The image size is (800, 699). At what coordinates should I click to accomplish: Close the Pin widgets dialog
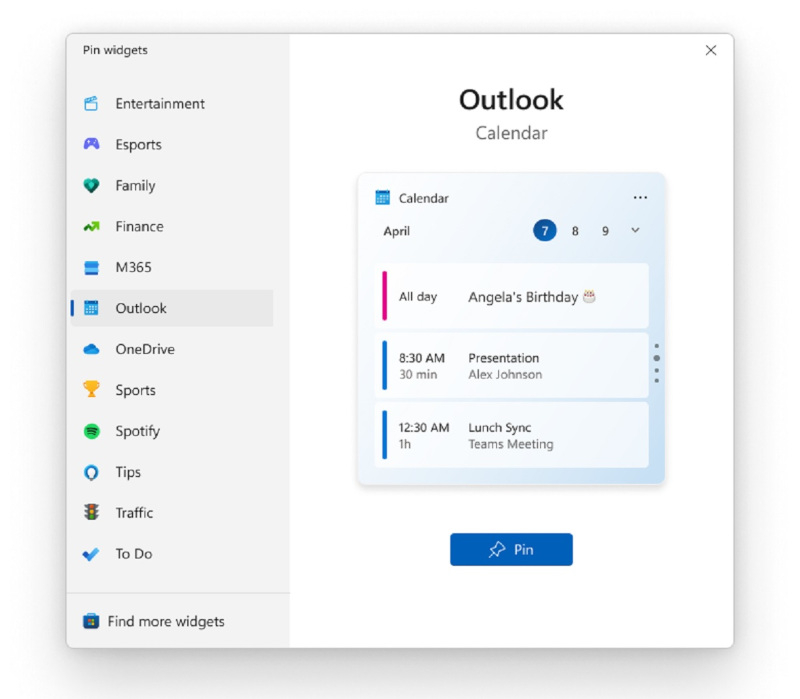711,50
